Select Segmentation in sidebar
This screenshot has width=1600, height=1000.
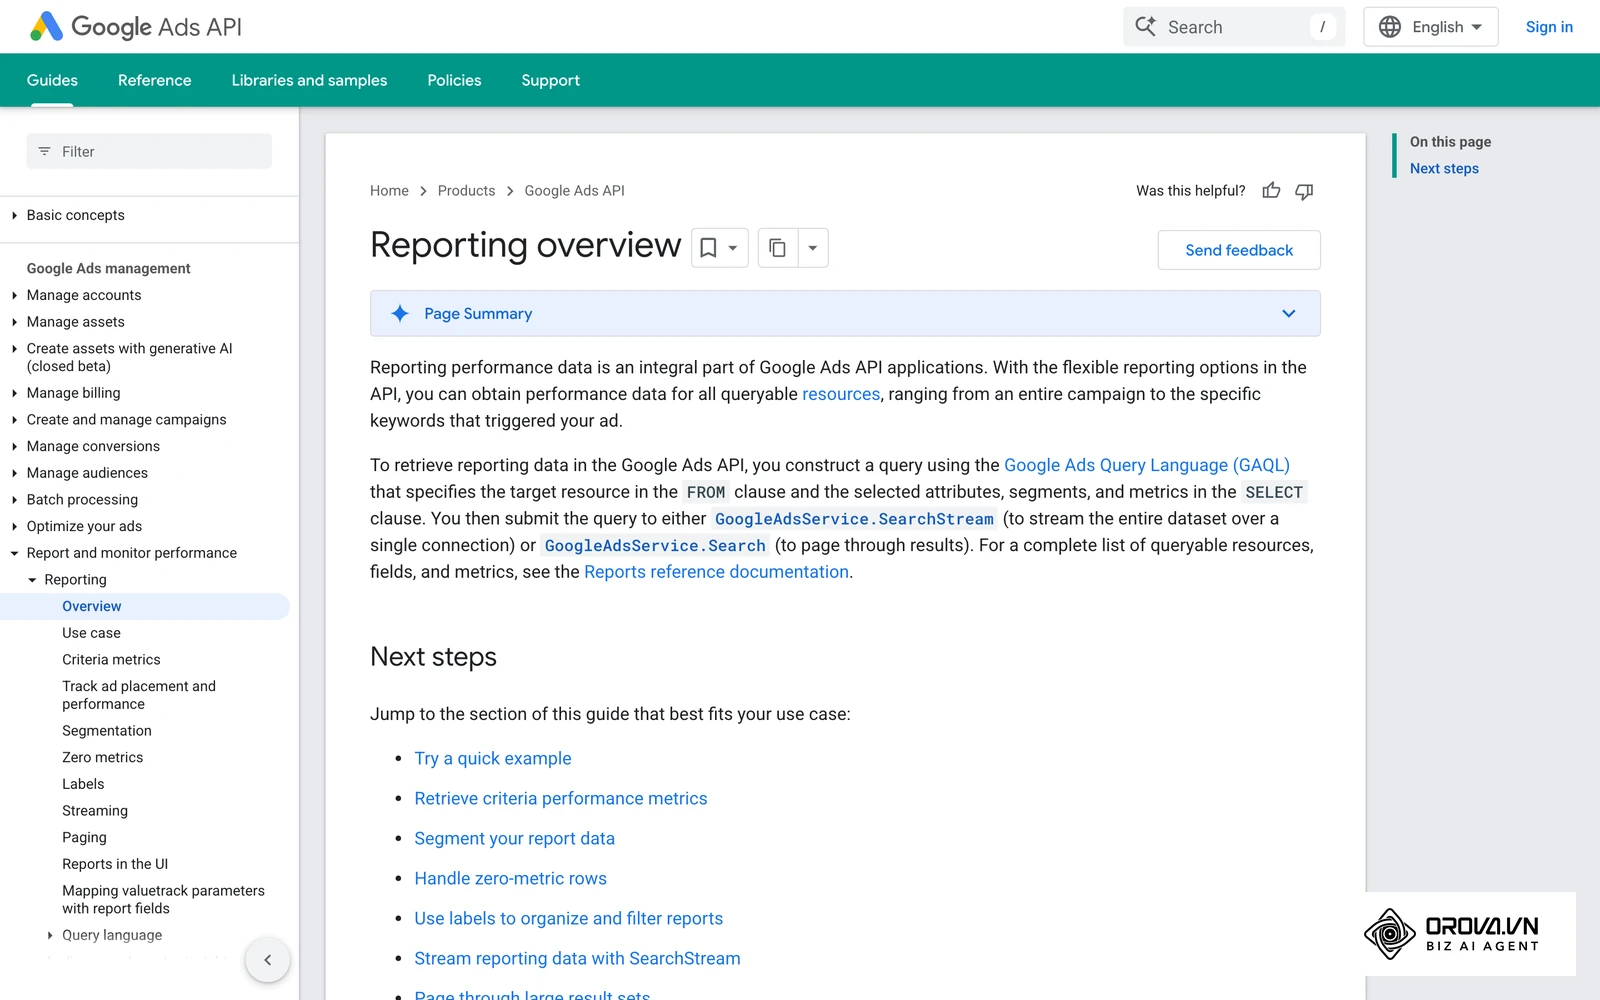[107, 731]
